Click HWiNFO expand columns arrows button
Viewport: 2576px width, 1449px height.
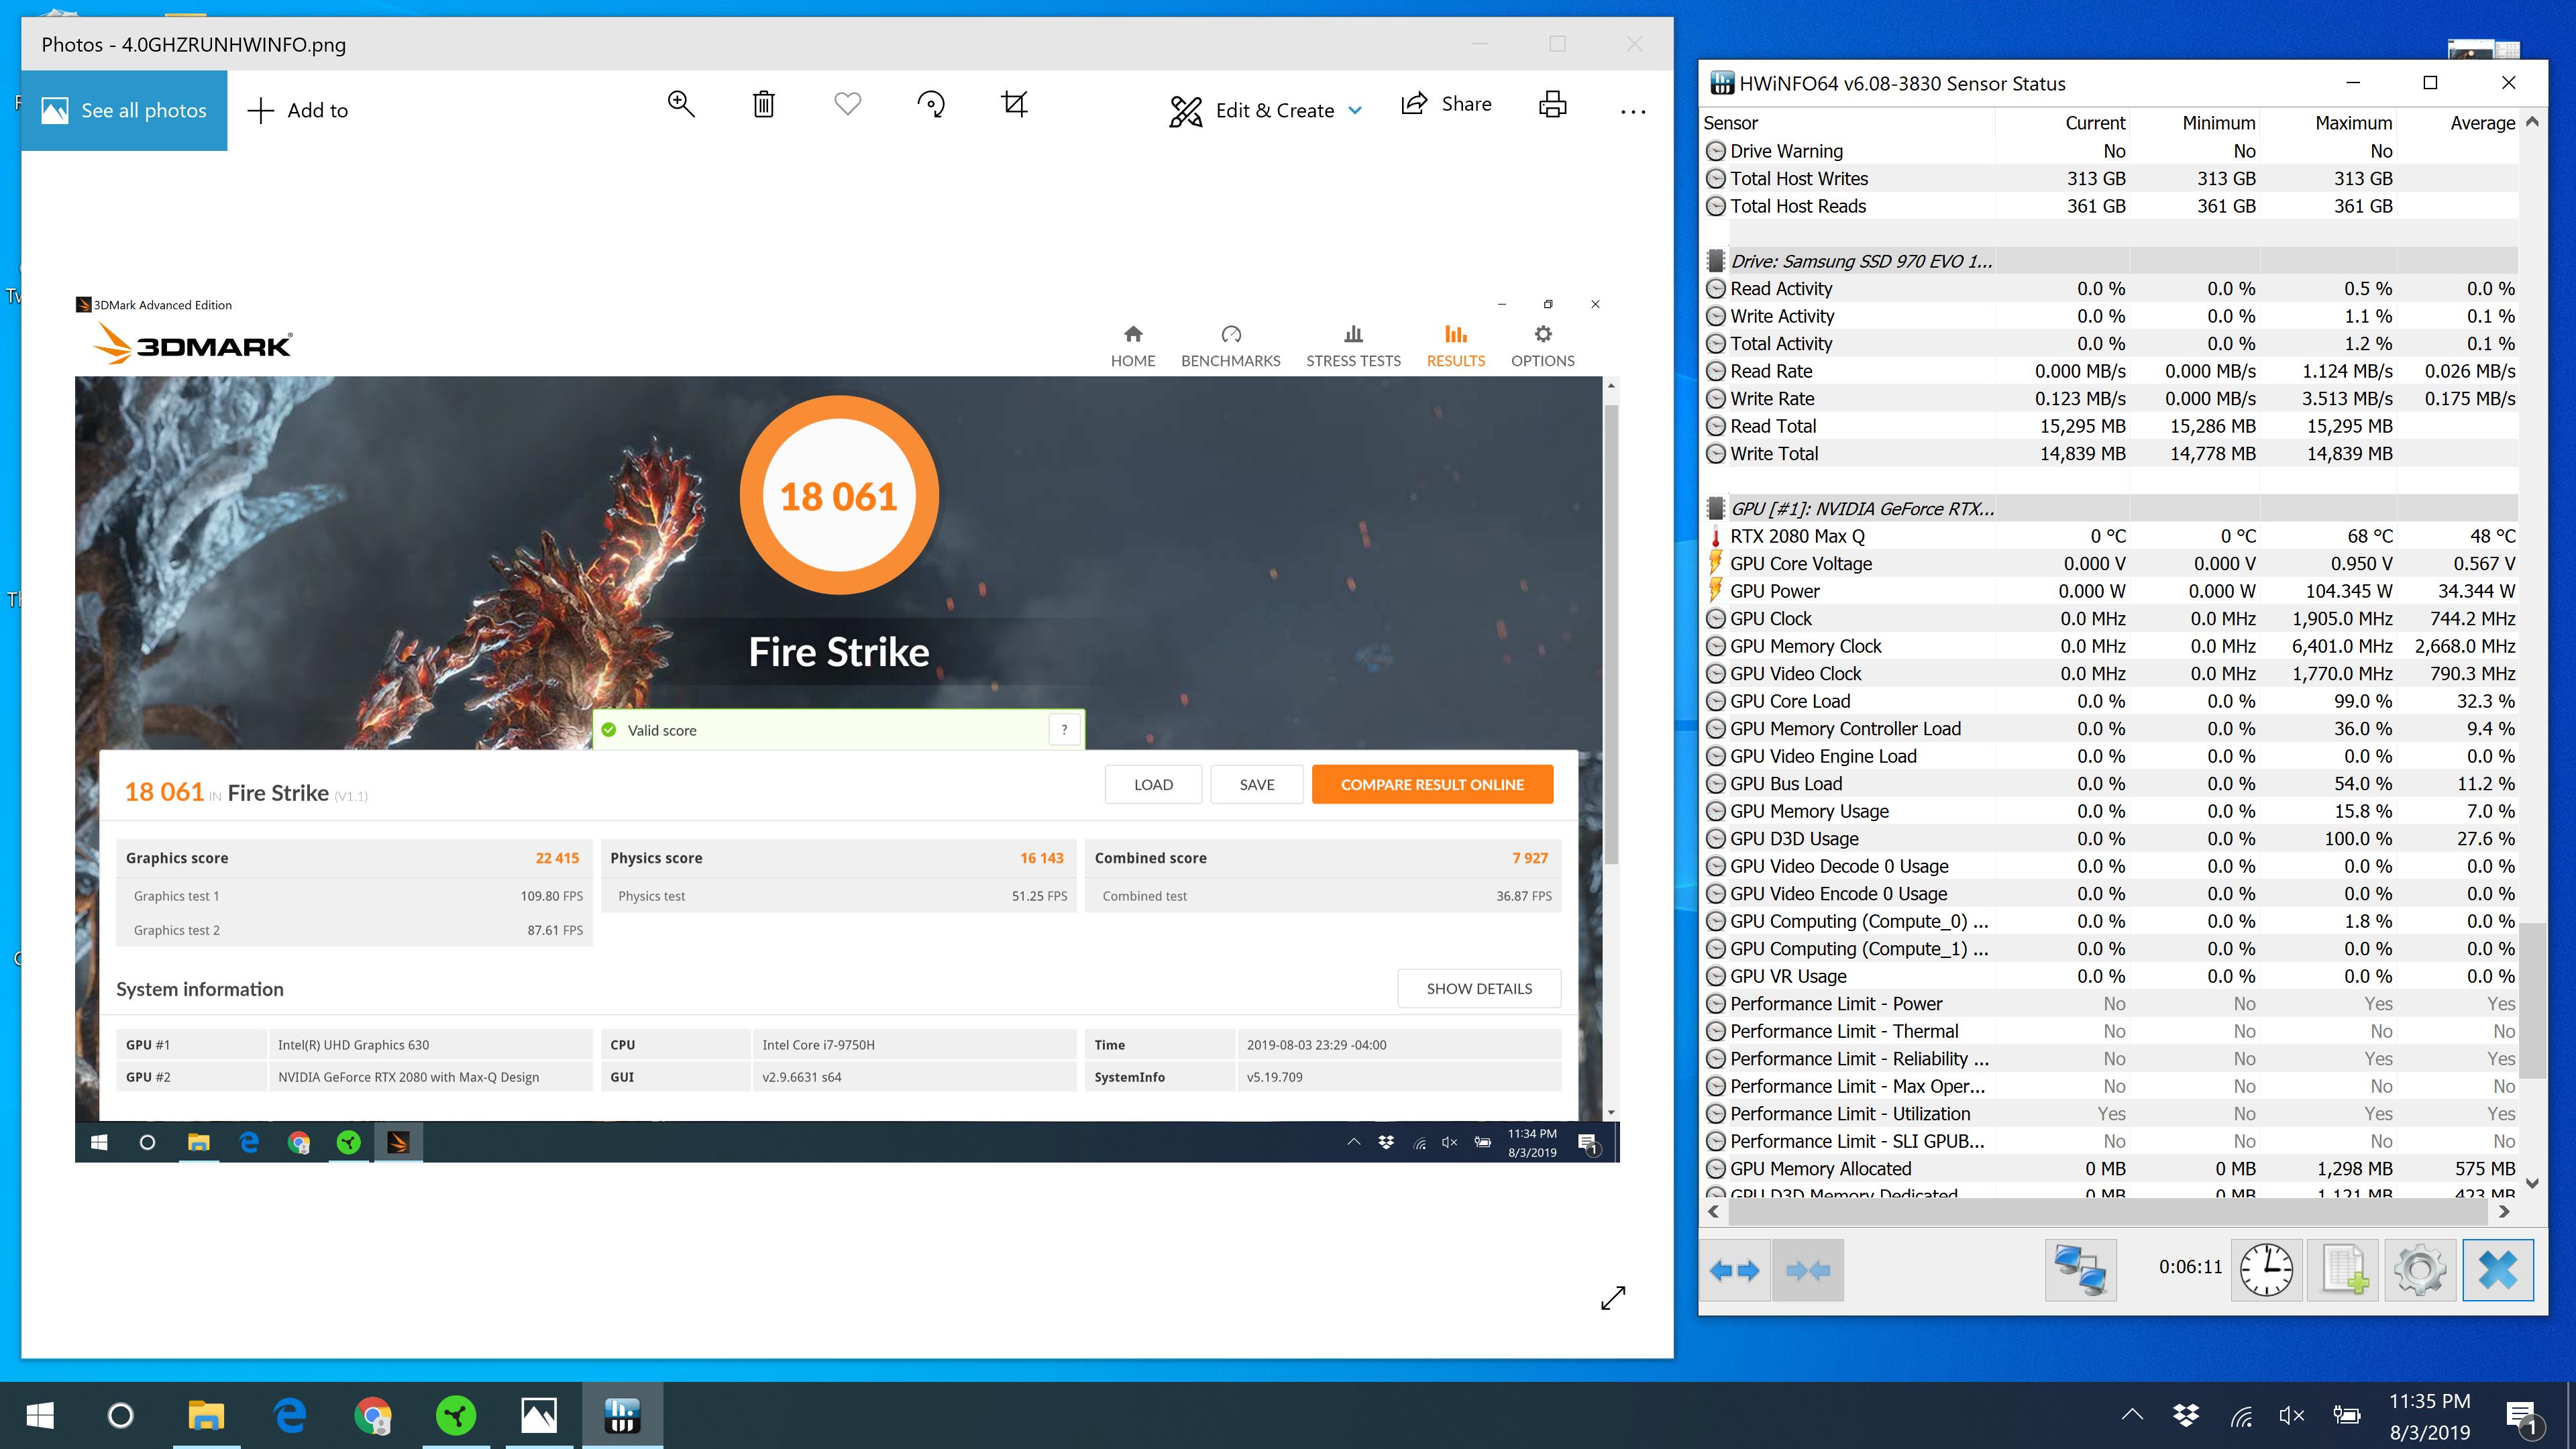pyautogui.click(x=1734, y=1270)
